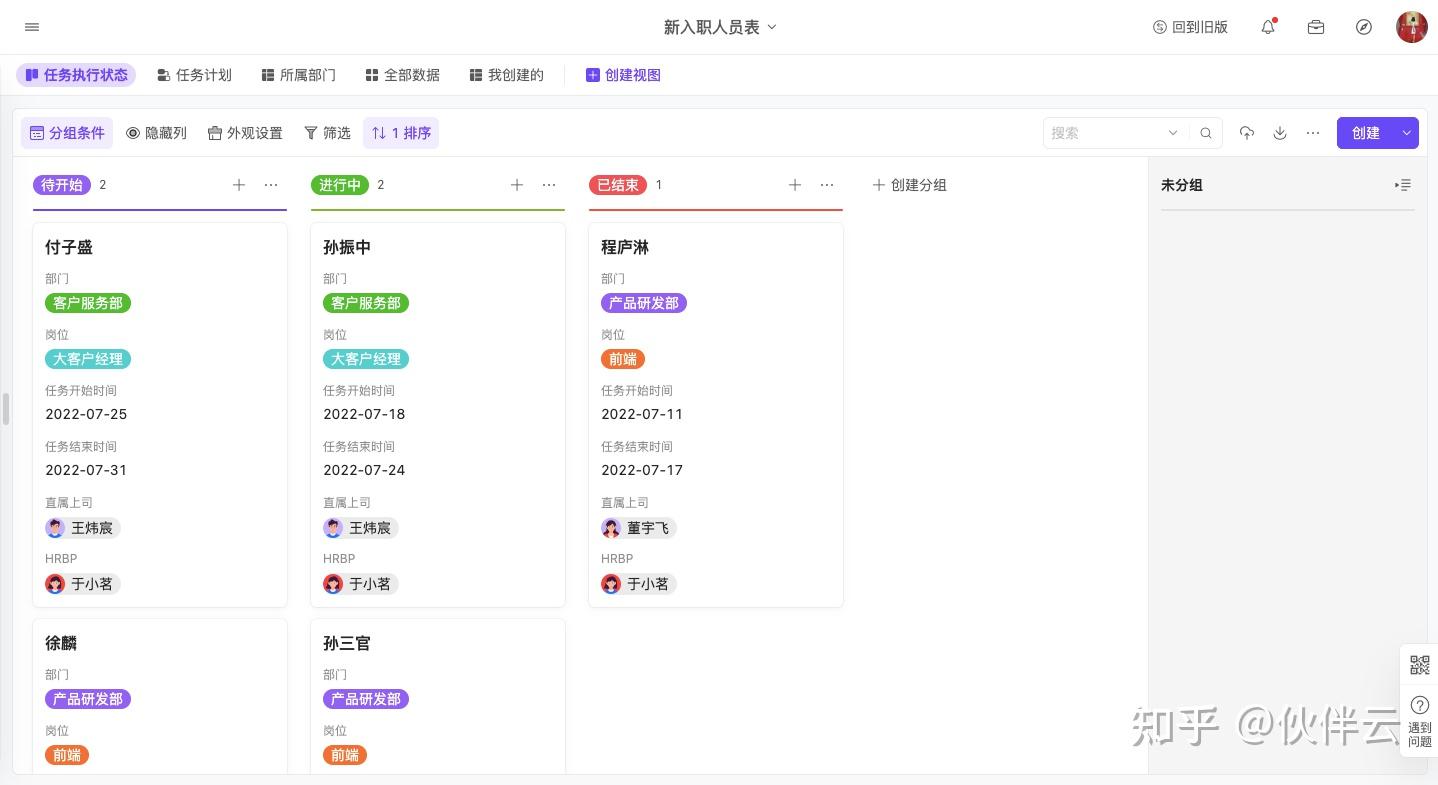Click 回到旧版 to return to old version
Viewport: 1438px width, 785px height.
tap(1190, 27)
